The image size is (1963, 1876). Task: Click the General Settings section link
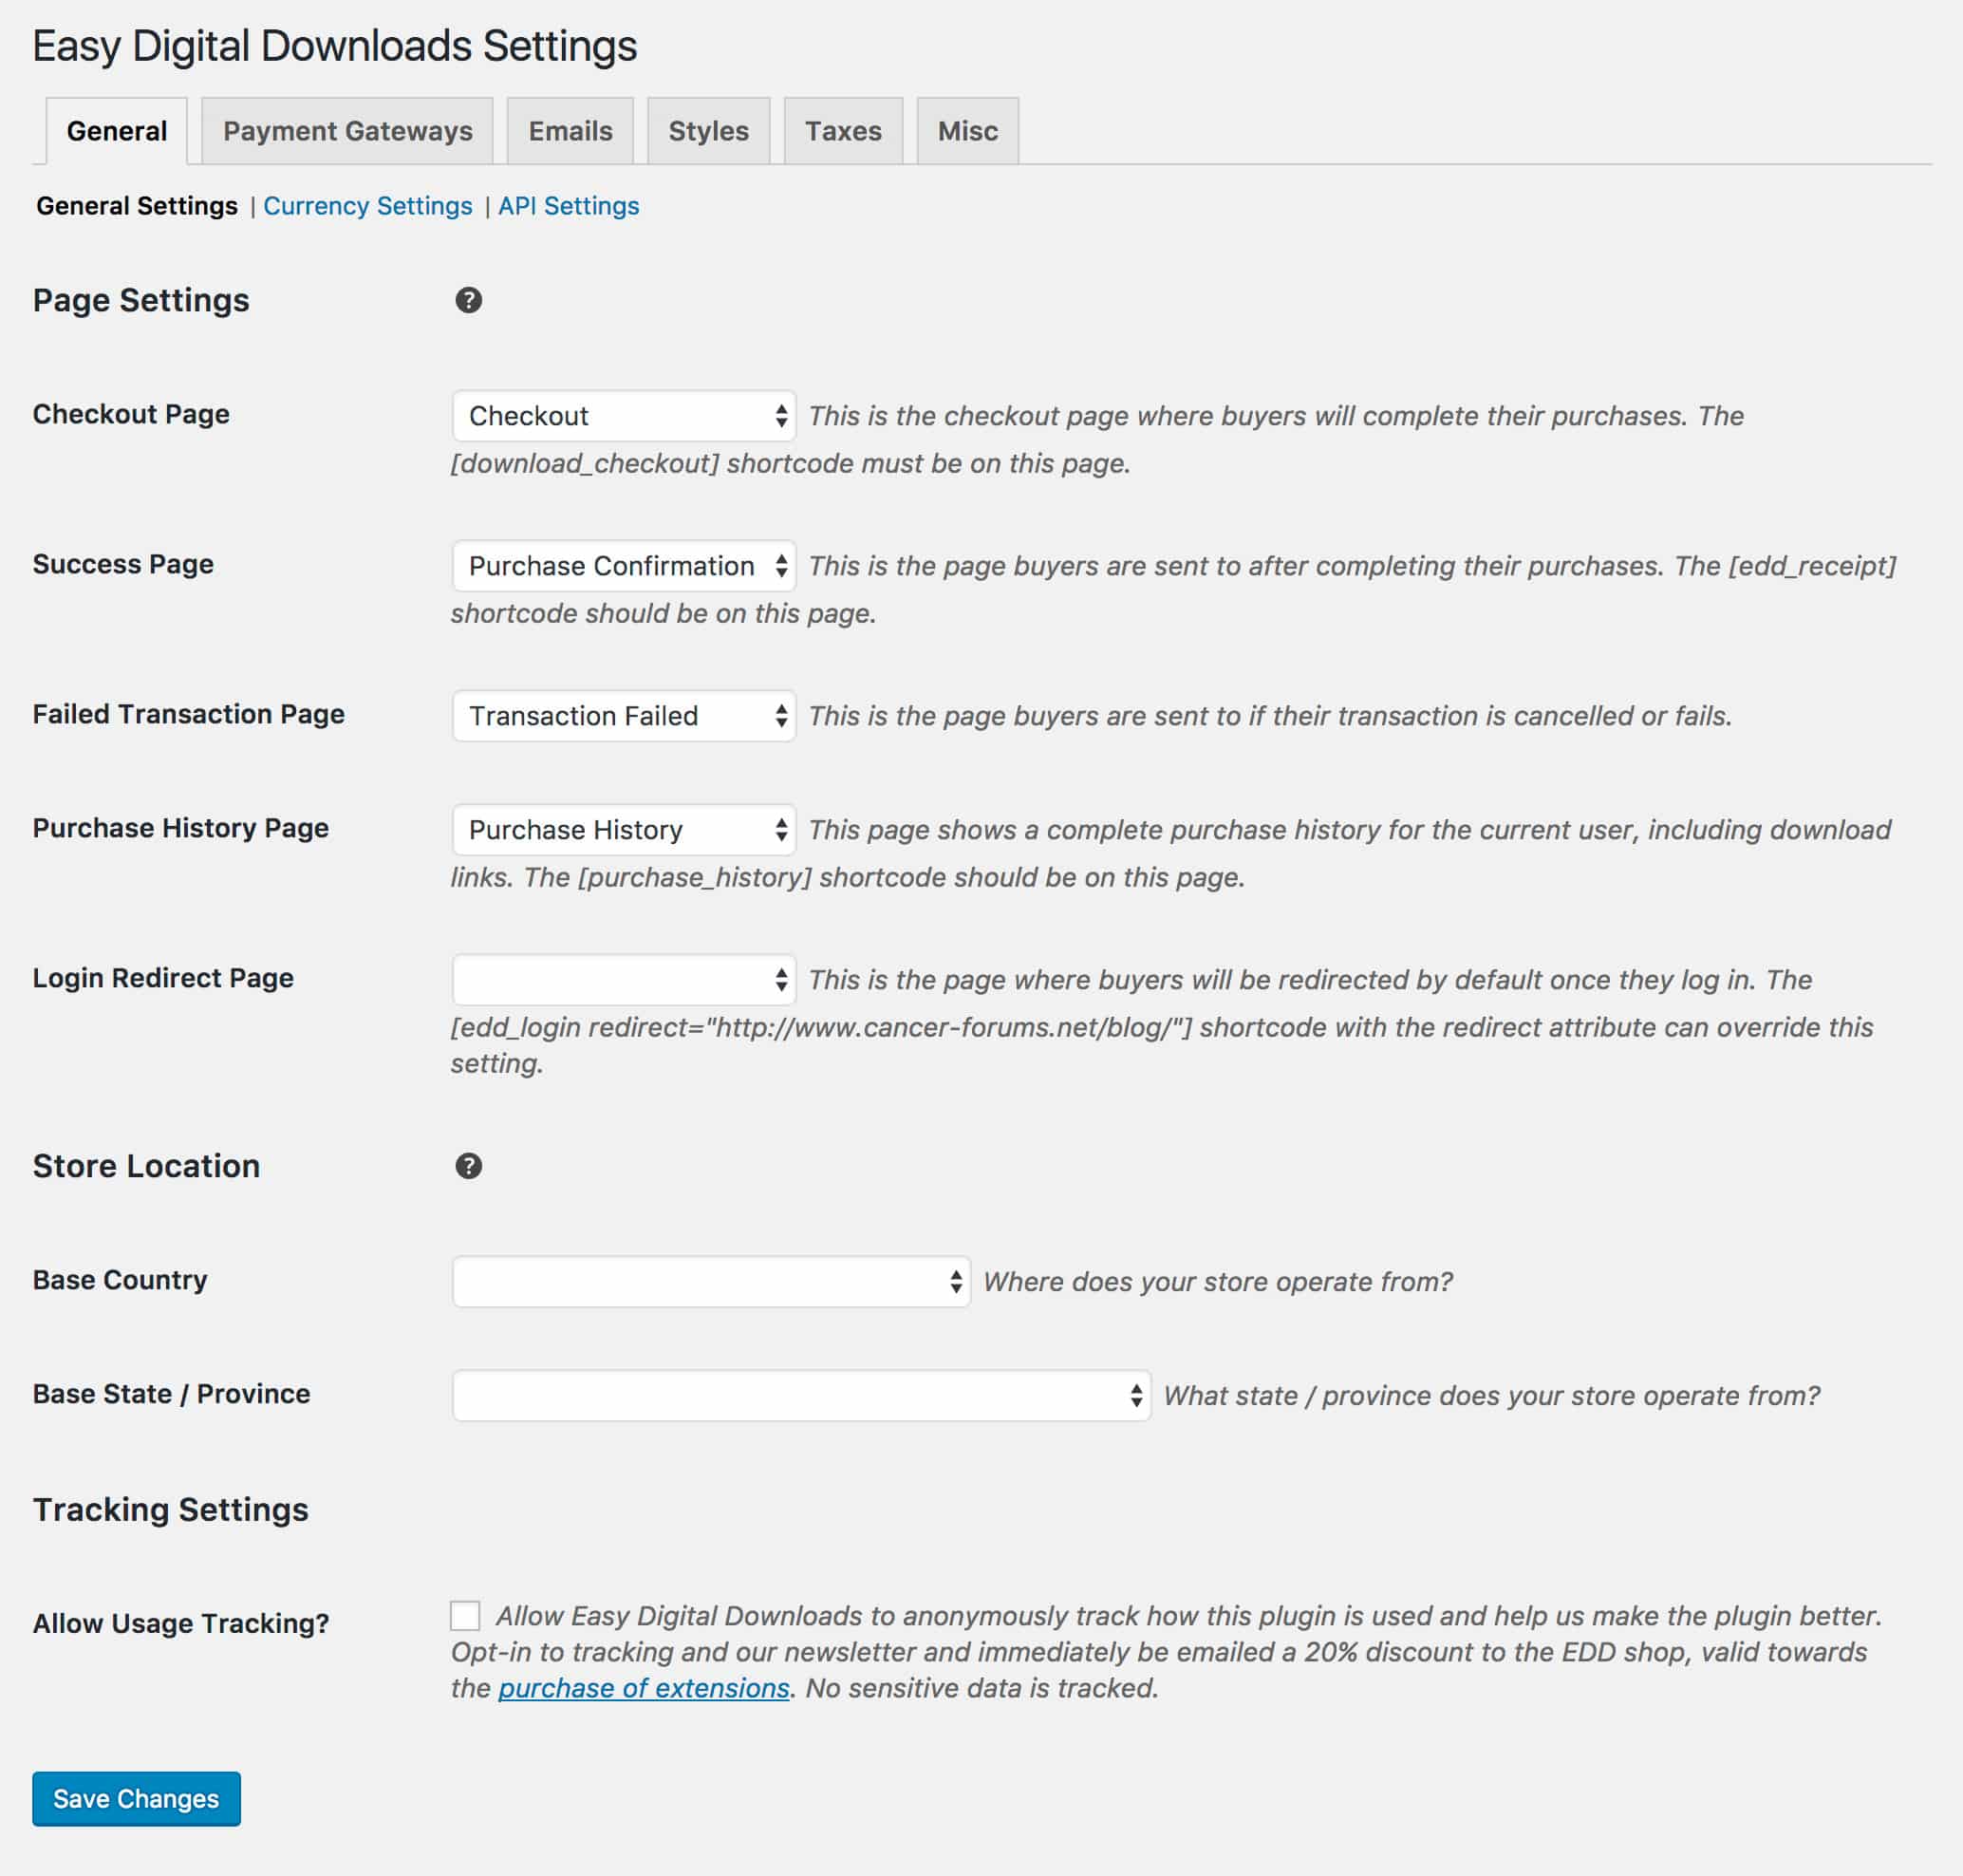(x=137, y=206)
